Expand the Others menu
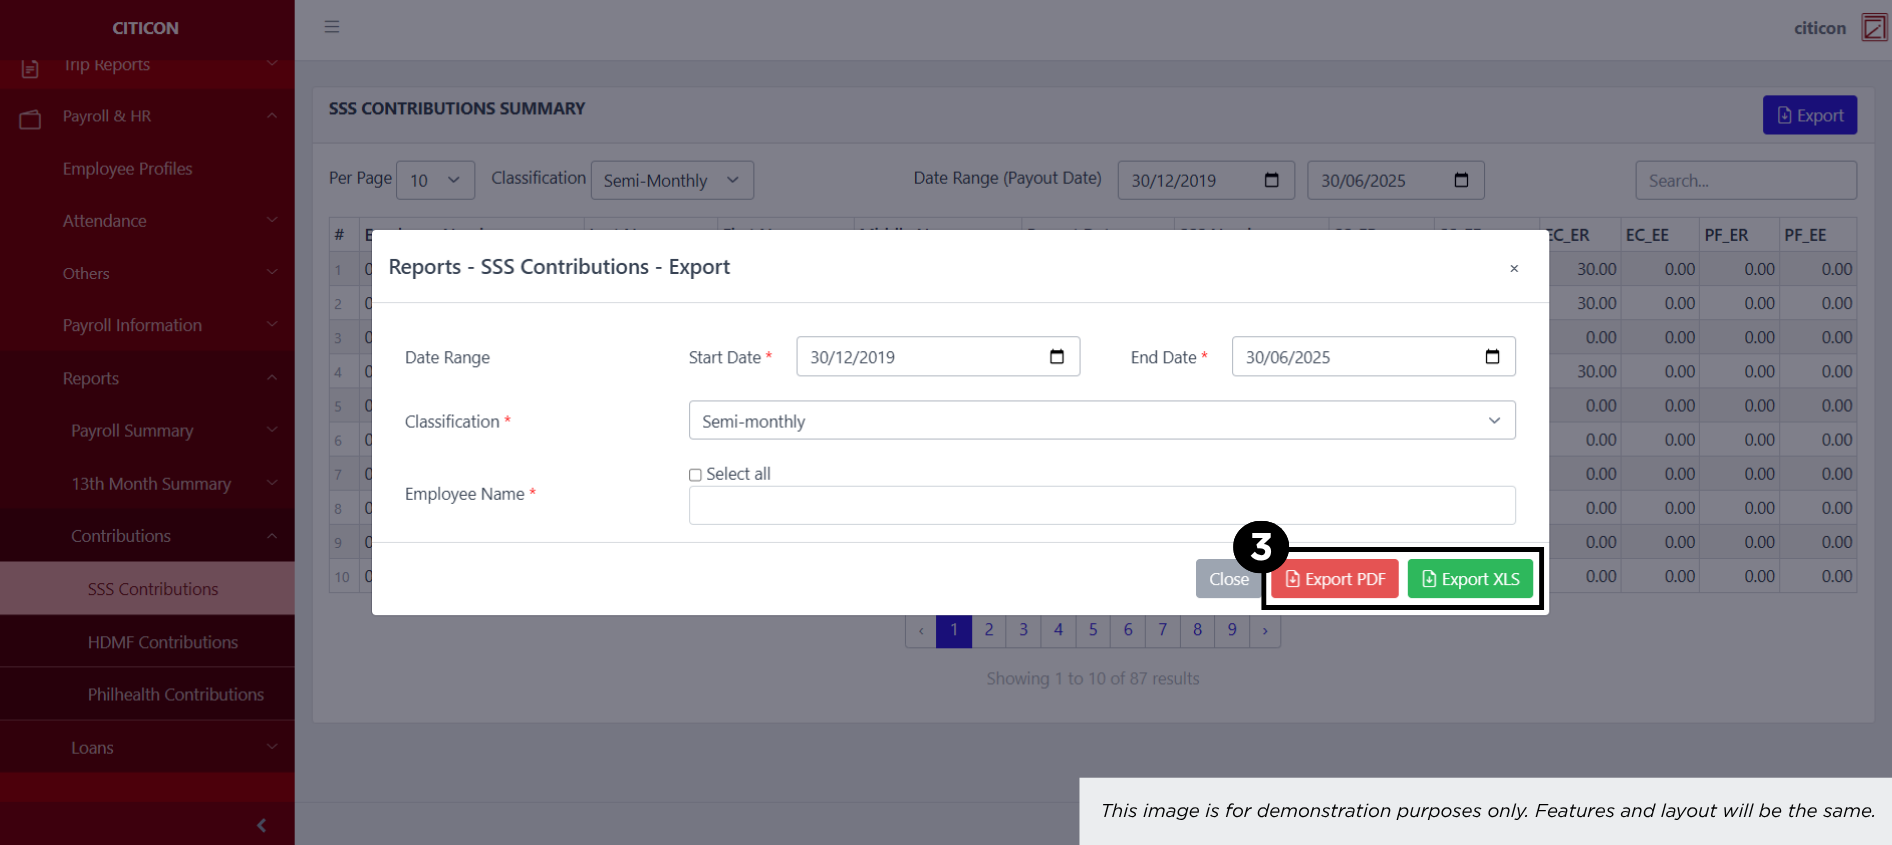1892x845 pixels. click(x=147, y=273)
